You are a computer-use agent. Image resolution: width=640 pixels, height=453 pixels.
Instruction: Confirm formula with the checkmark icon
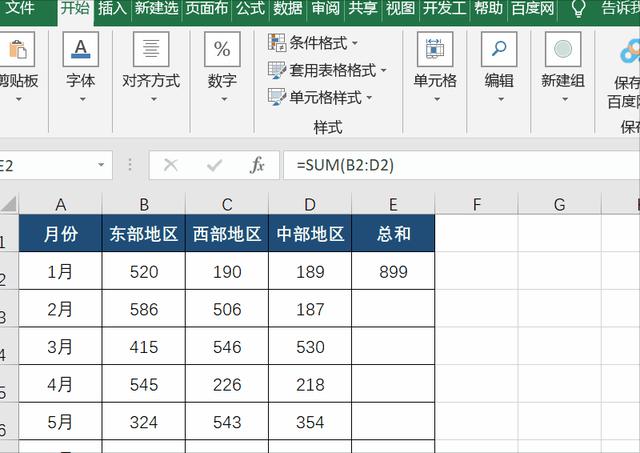[x=214, y=165]
